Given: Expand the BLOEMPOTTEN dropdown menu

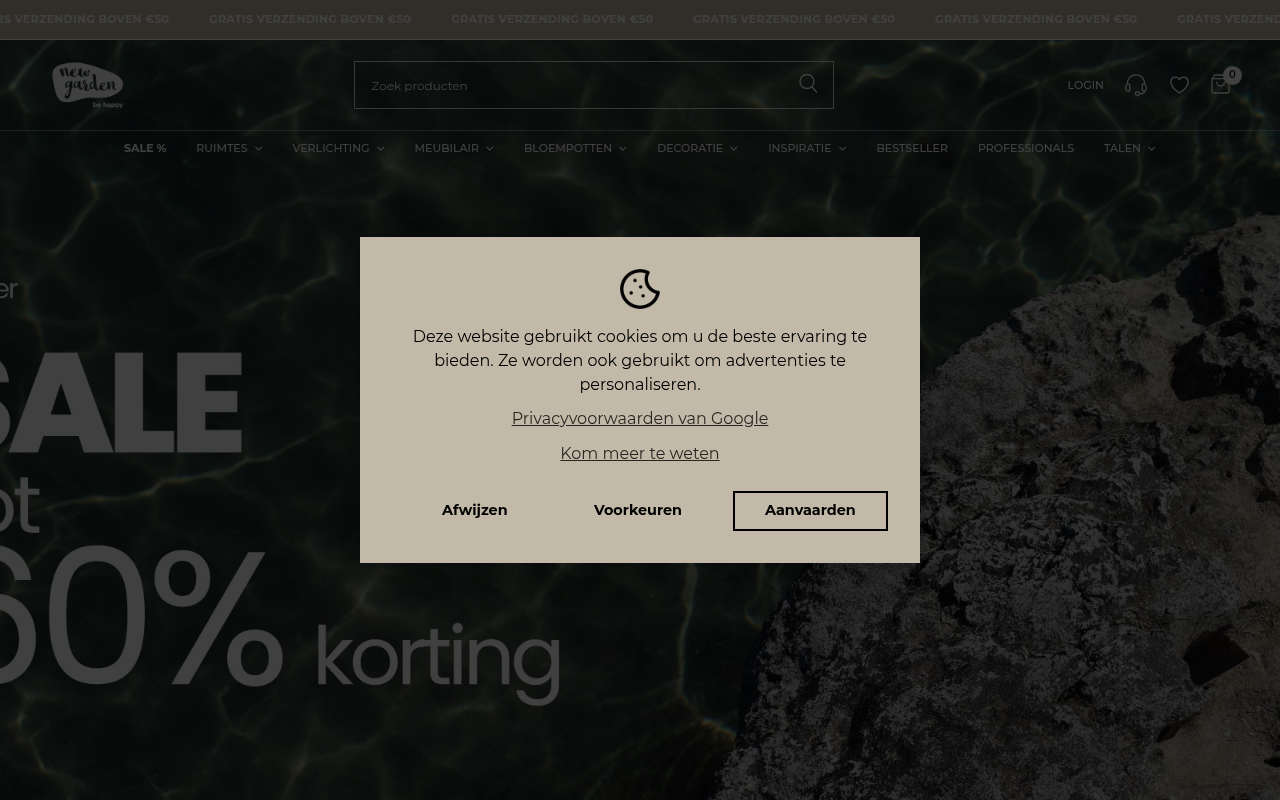Looking at the screenshot, I should tap(575, 148).
